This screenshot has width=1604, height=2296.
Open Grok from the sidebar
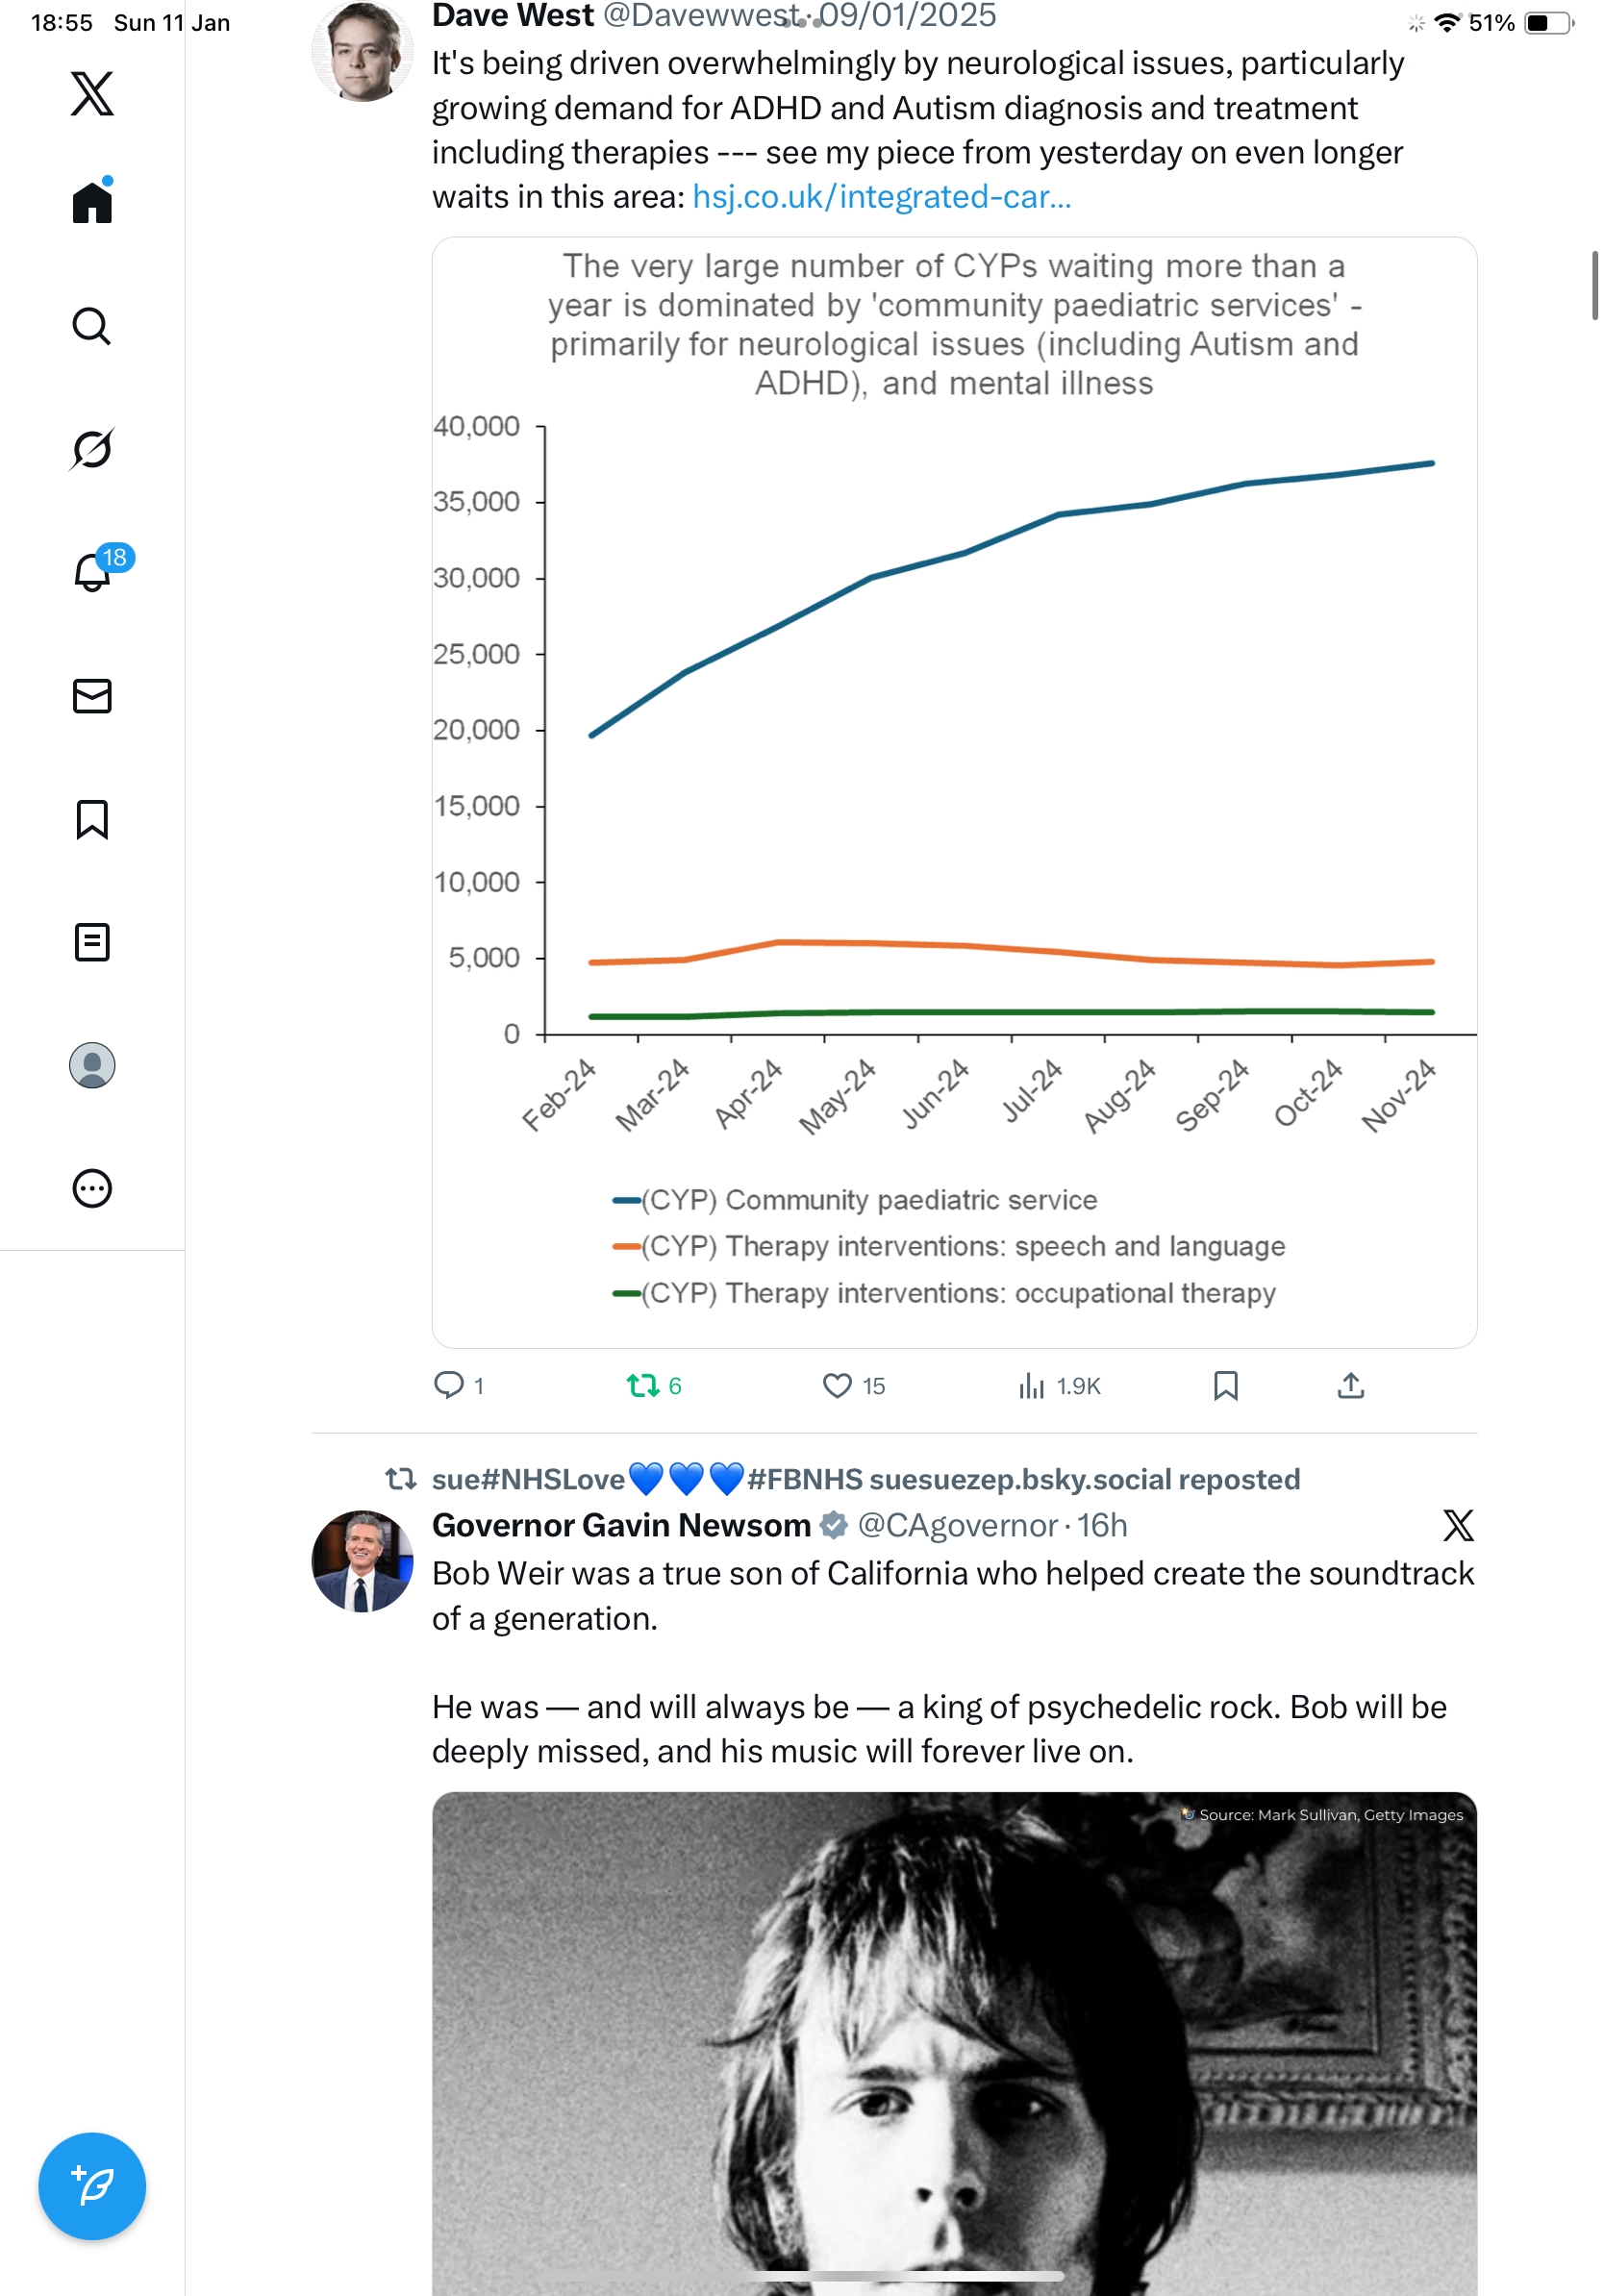coord(92,449)
